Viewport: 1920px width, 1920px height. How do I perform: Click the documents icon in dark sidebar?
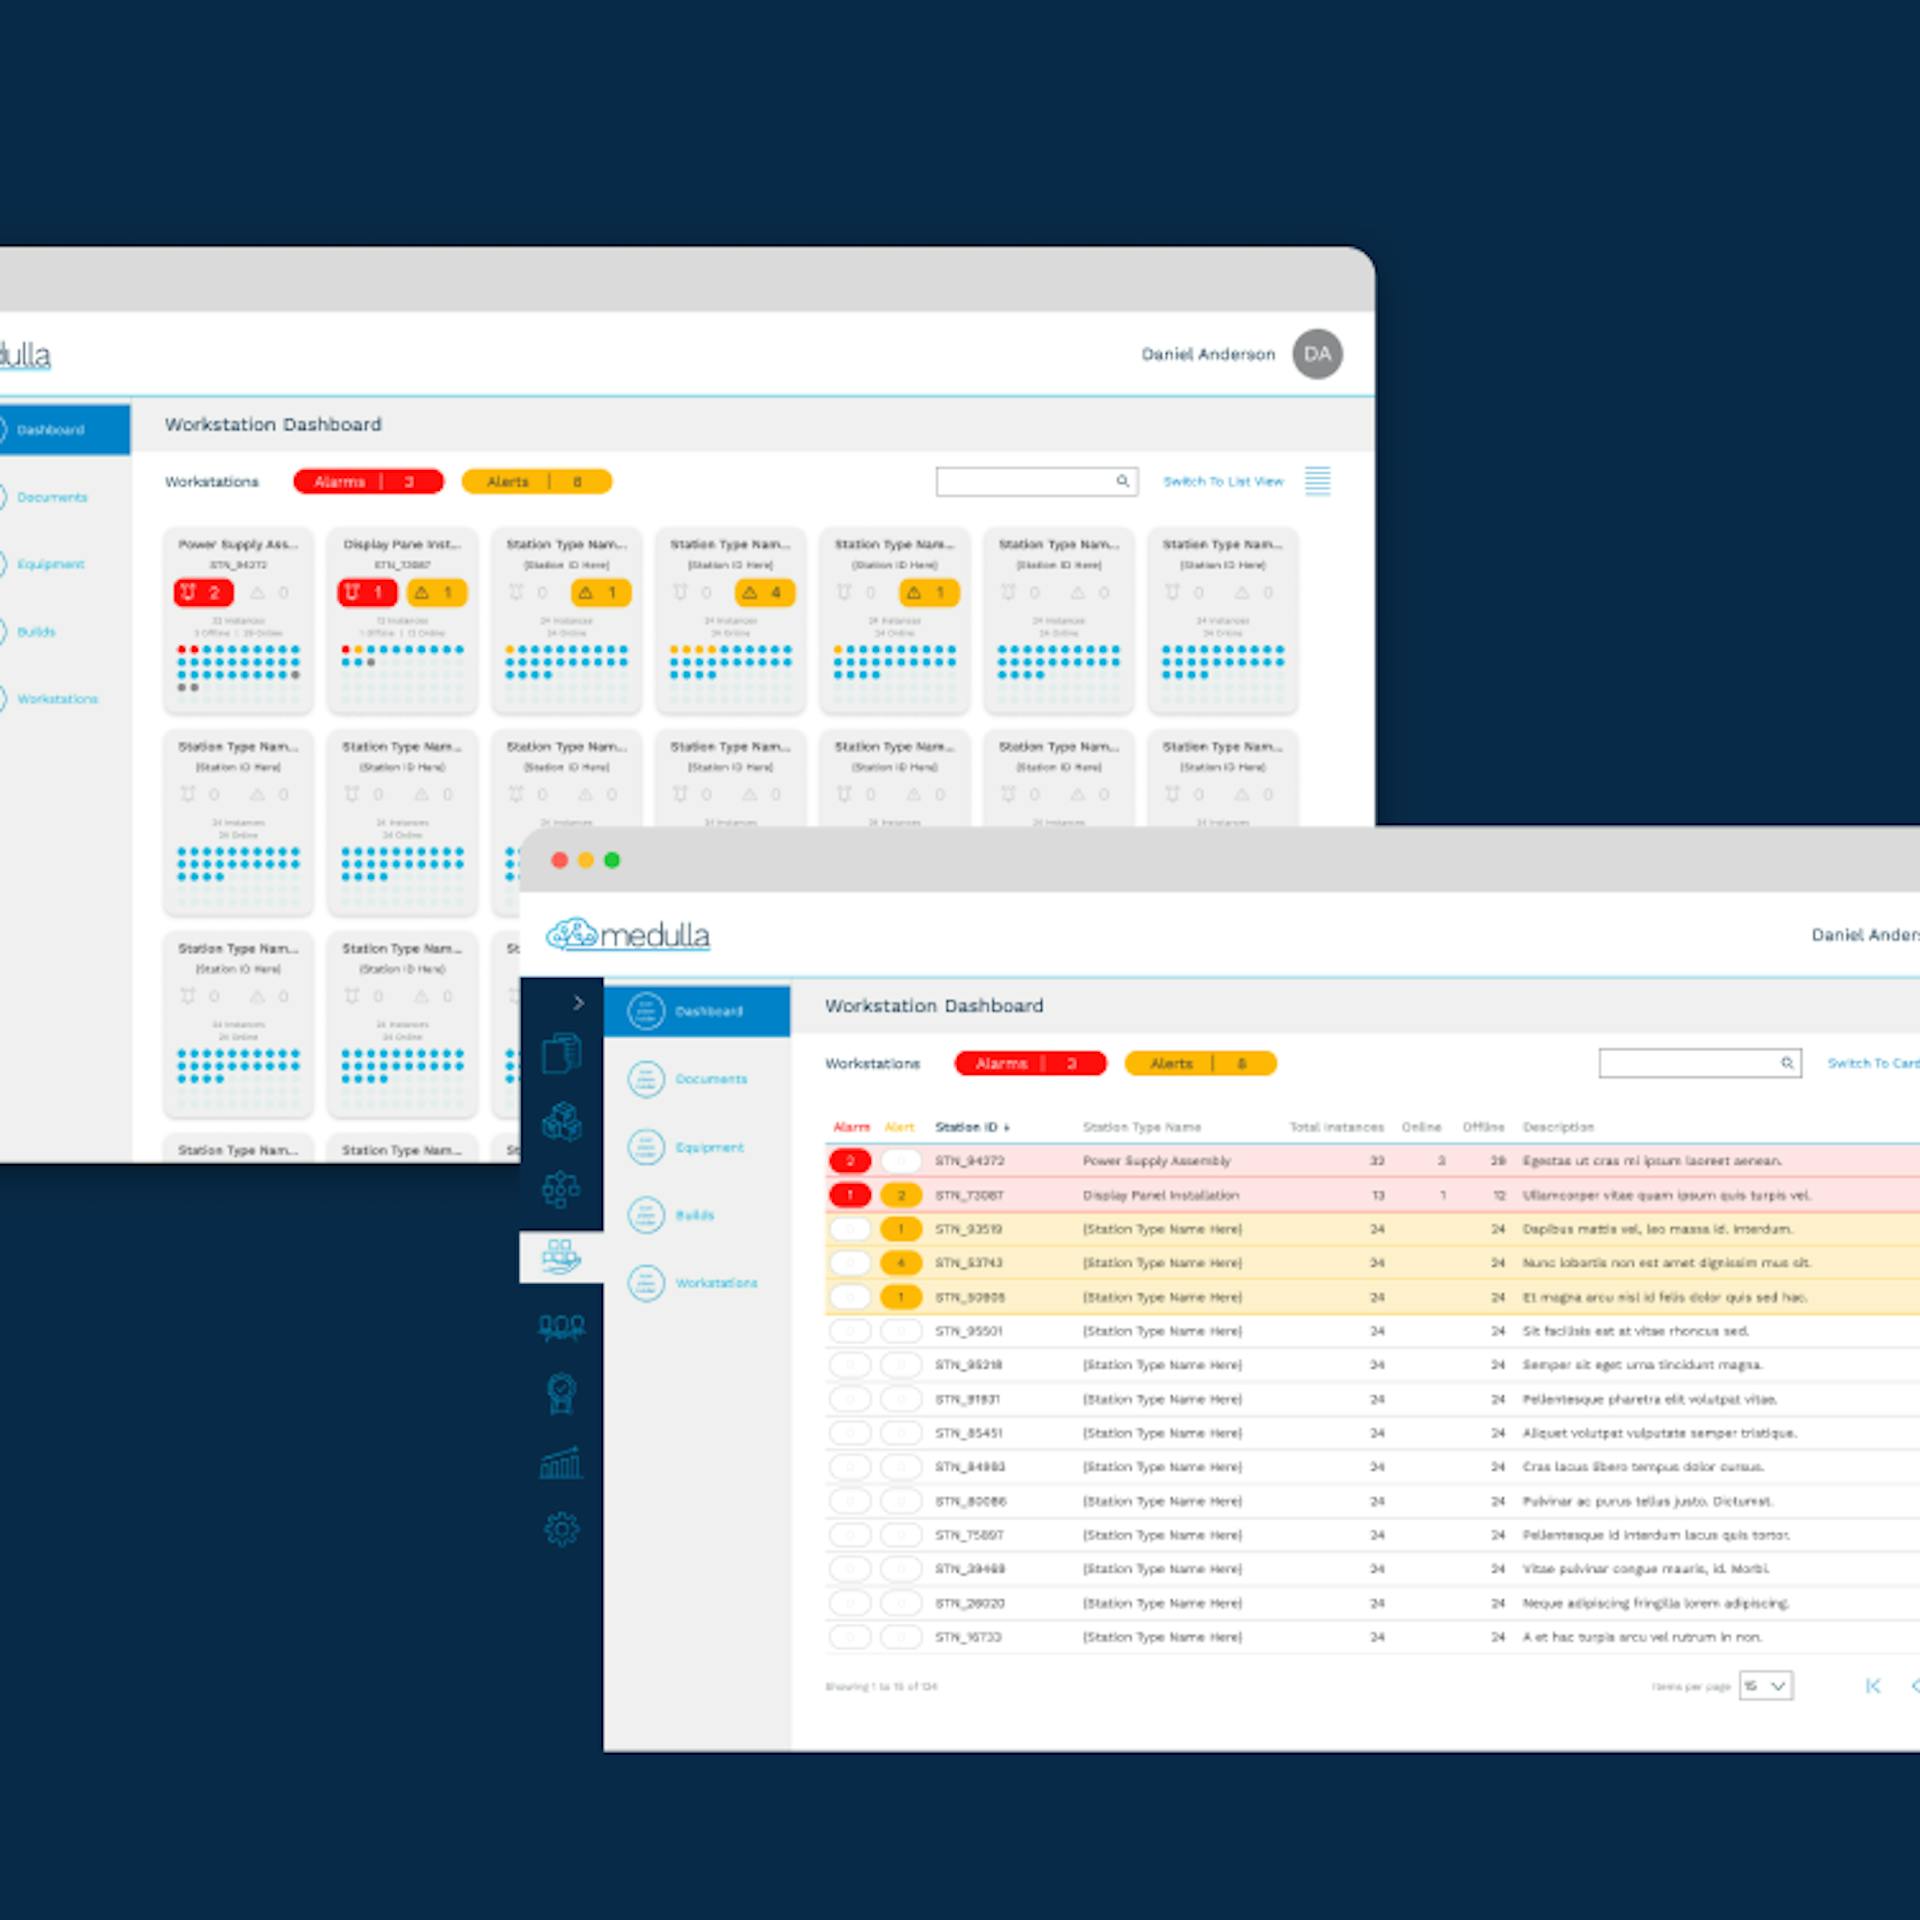561,1053
